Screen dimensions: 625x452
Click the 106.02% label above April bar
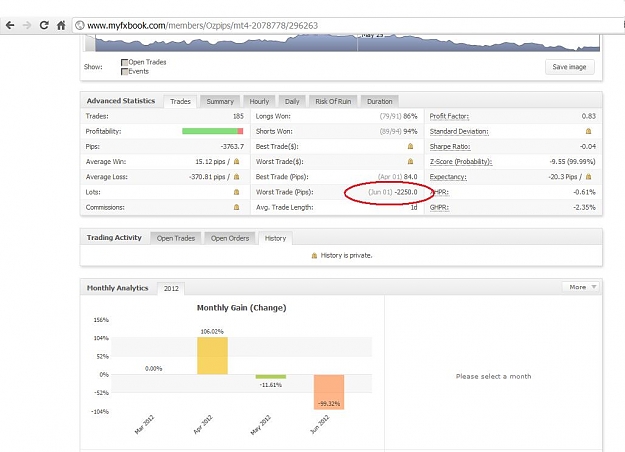(212, 331)
